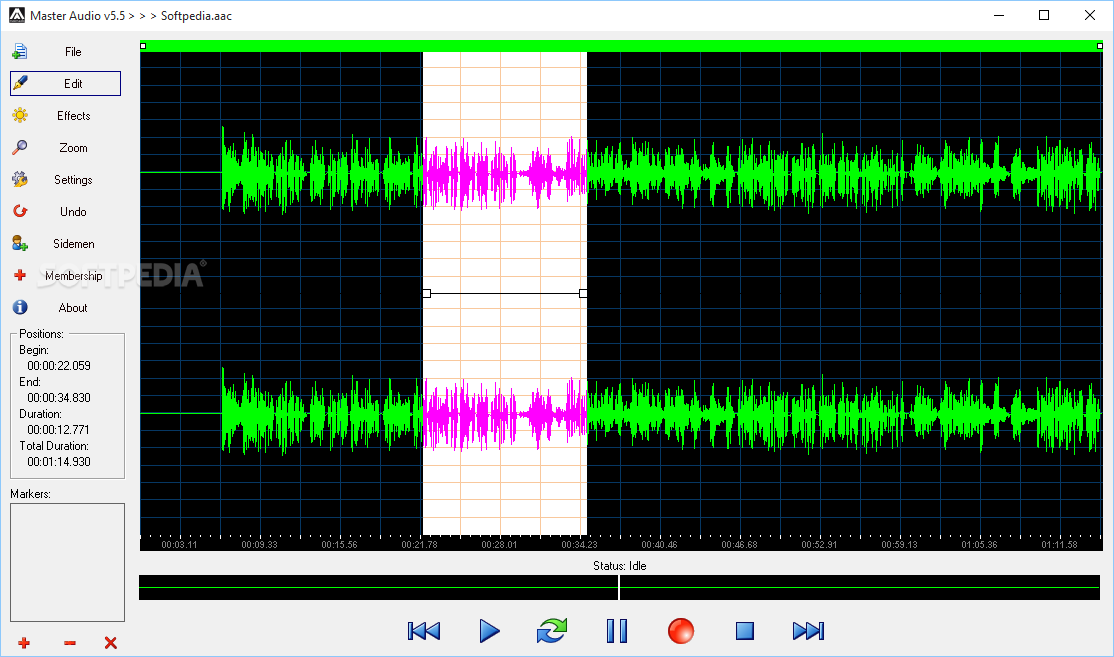1114x657 pixels.
Task: Click the Effects sun icon
Action: click(20, 116)
